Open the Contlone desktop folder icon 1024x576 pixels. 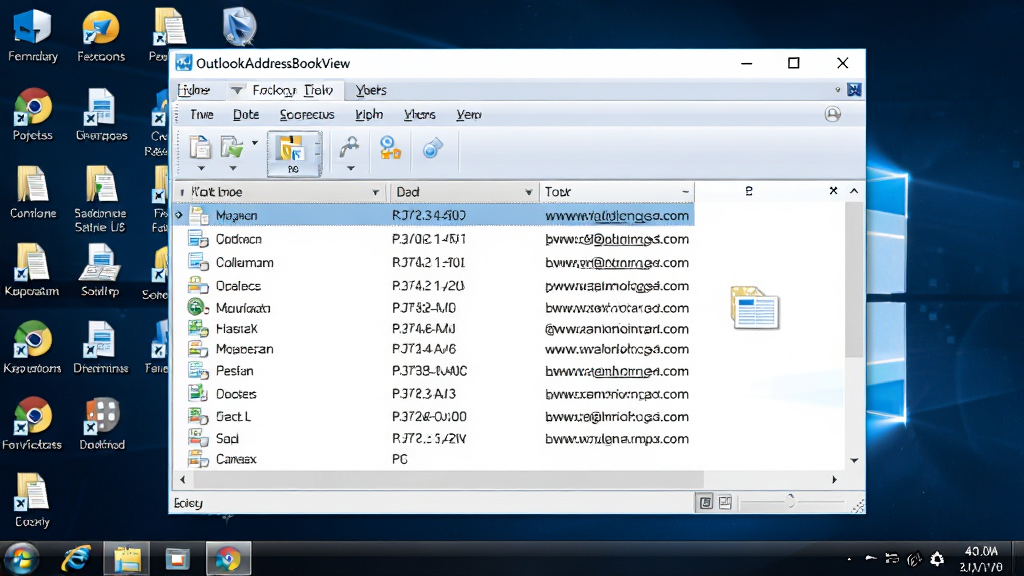pos(33,193)
